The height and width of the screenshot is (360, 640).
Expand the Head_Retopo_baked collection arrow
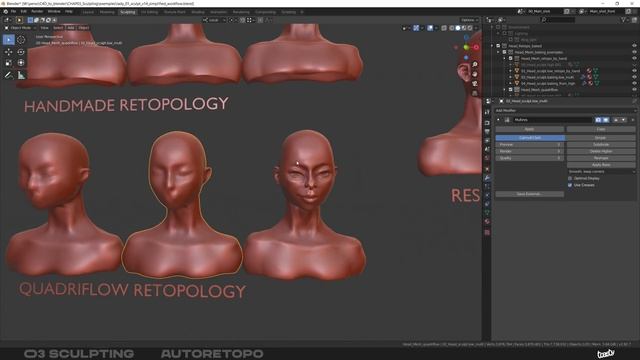coord(492,46)
